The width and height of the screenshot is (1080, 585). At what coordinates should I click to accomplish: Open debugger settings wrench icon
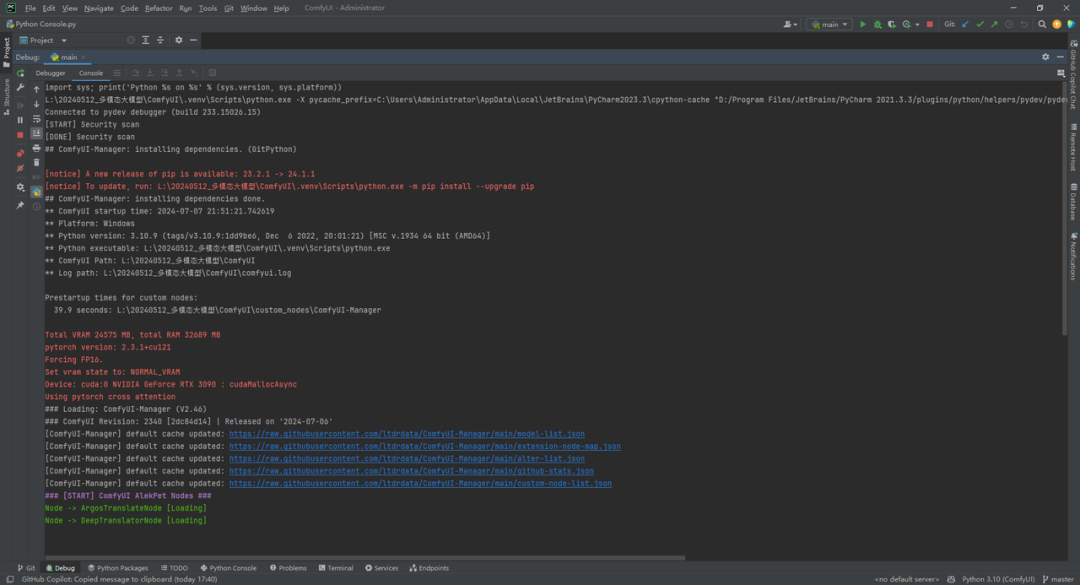click(21, 88)
